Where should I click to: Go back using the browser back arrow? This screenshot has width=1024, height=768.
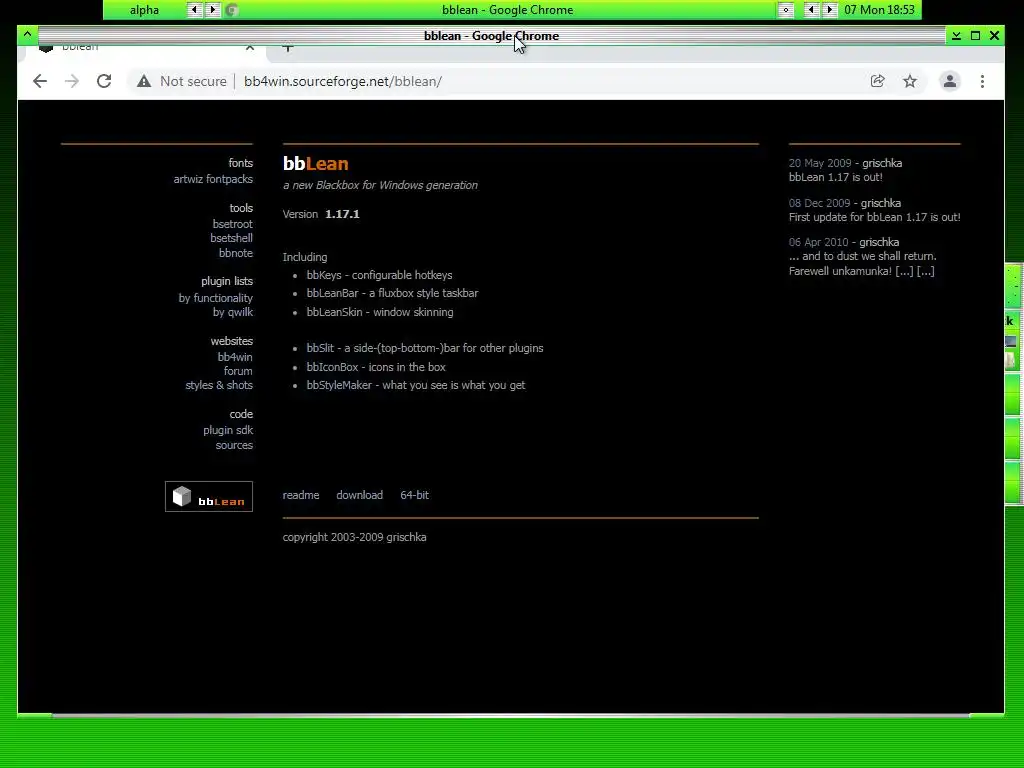(x=40, y=81)
